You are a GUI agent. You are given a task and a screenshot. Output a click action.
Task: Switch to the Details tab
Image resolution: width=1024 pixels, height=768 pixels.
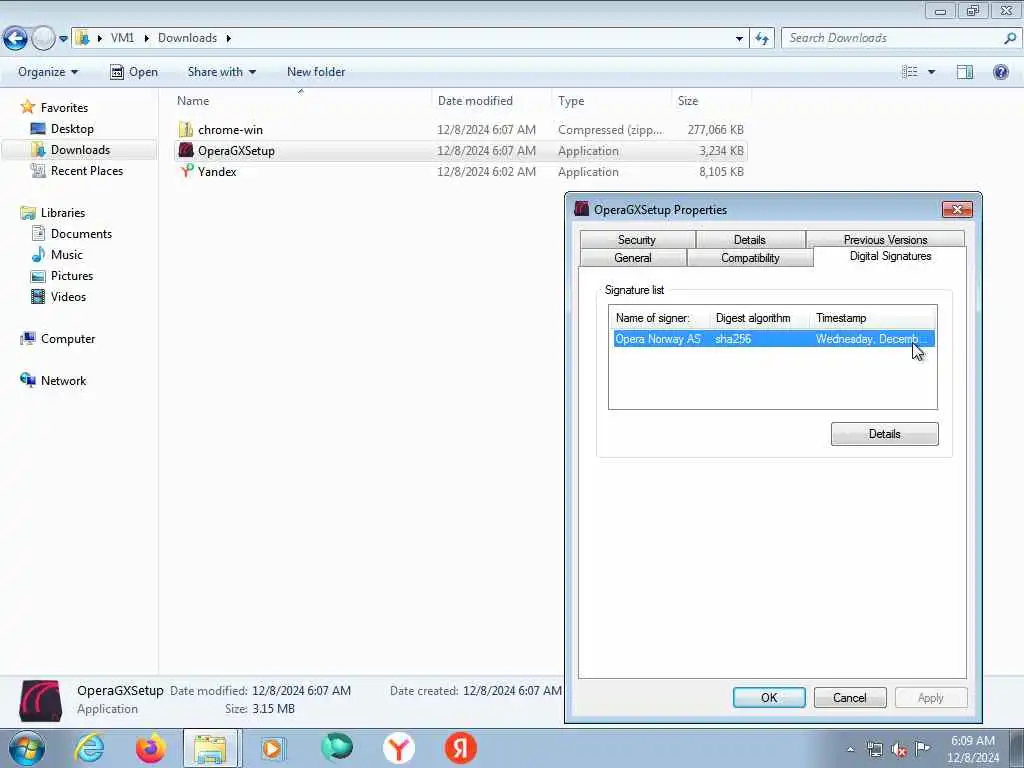[x=750, y=240]
